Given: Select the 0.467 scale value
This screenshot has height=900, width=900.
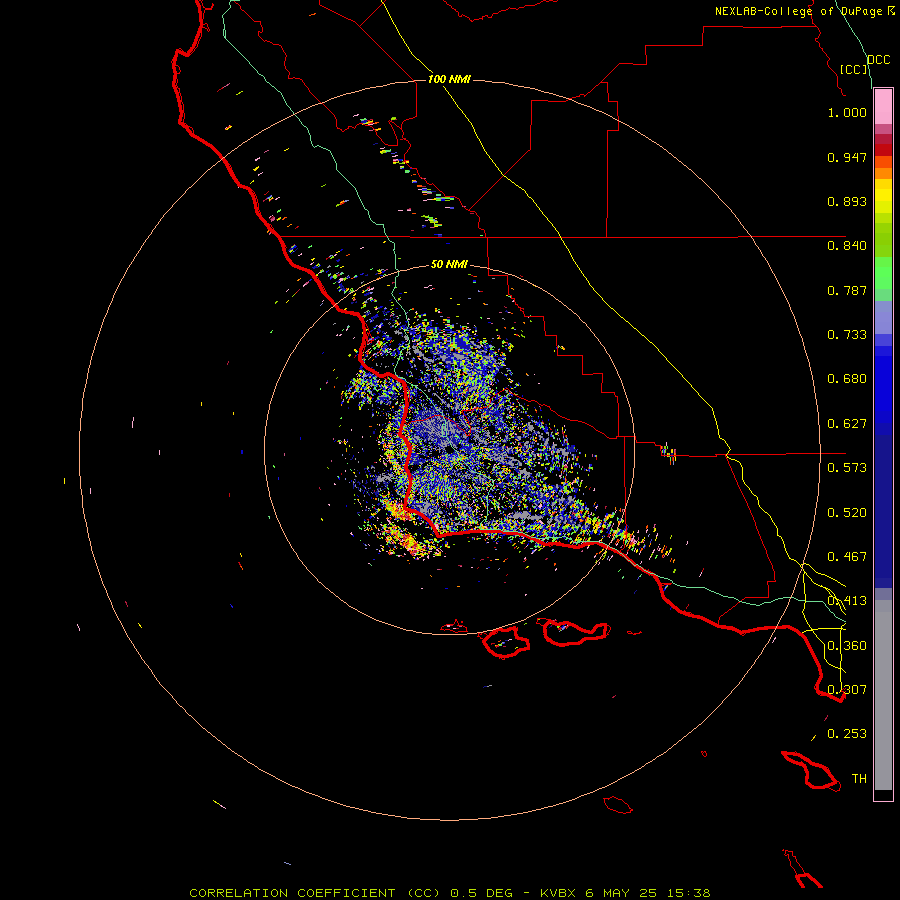Looking at the screenshot, I should [847, 557].
